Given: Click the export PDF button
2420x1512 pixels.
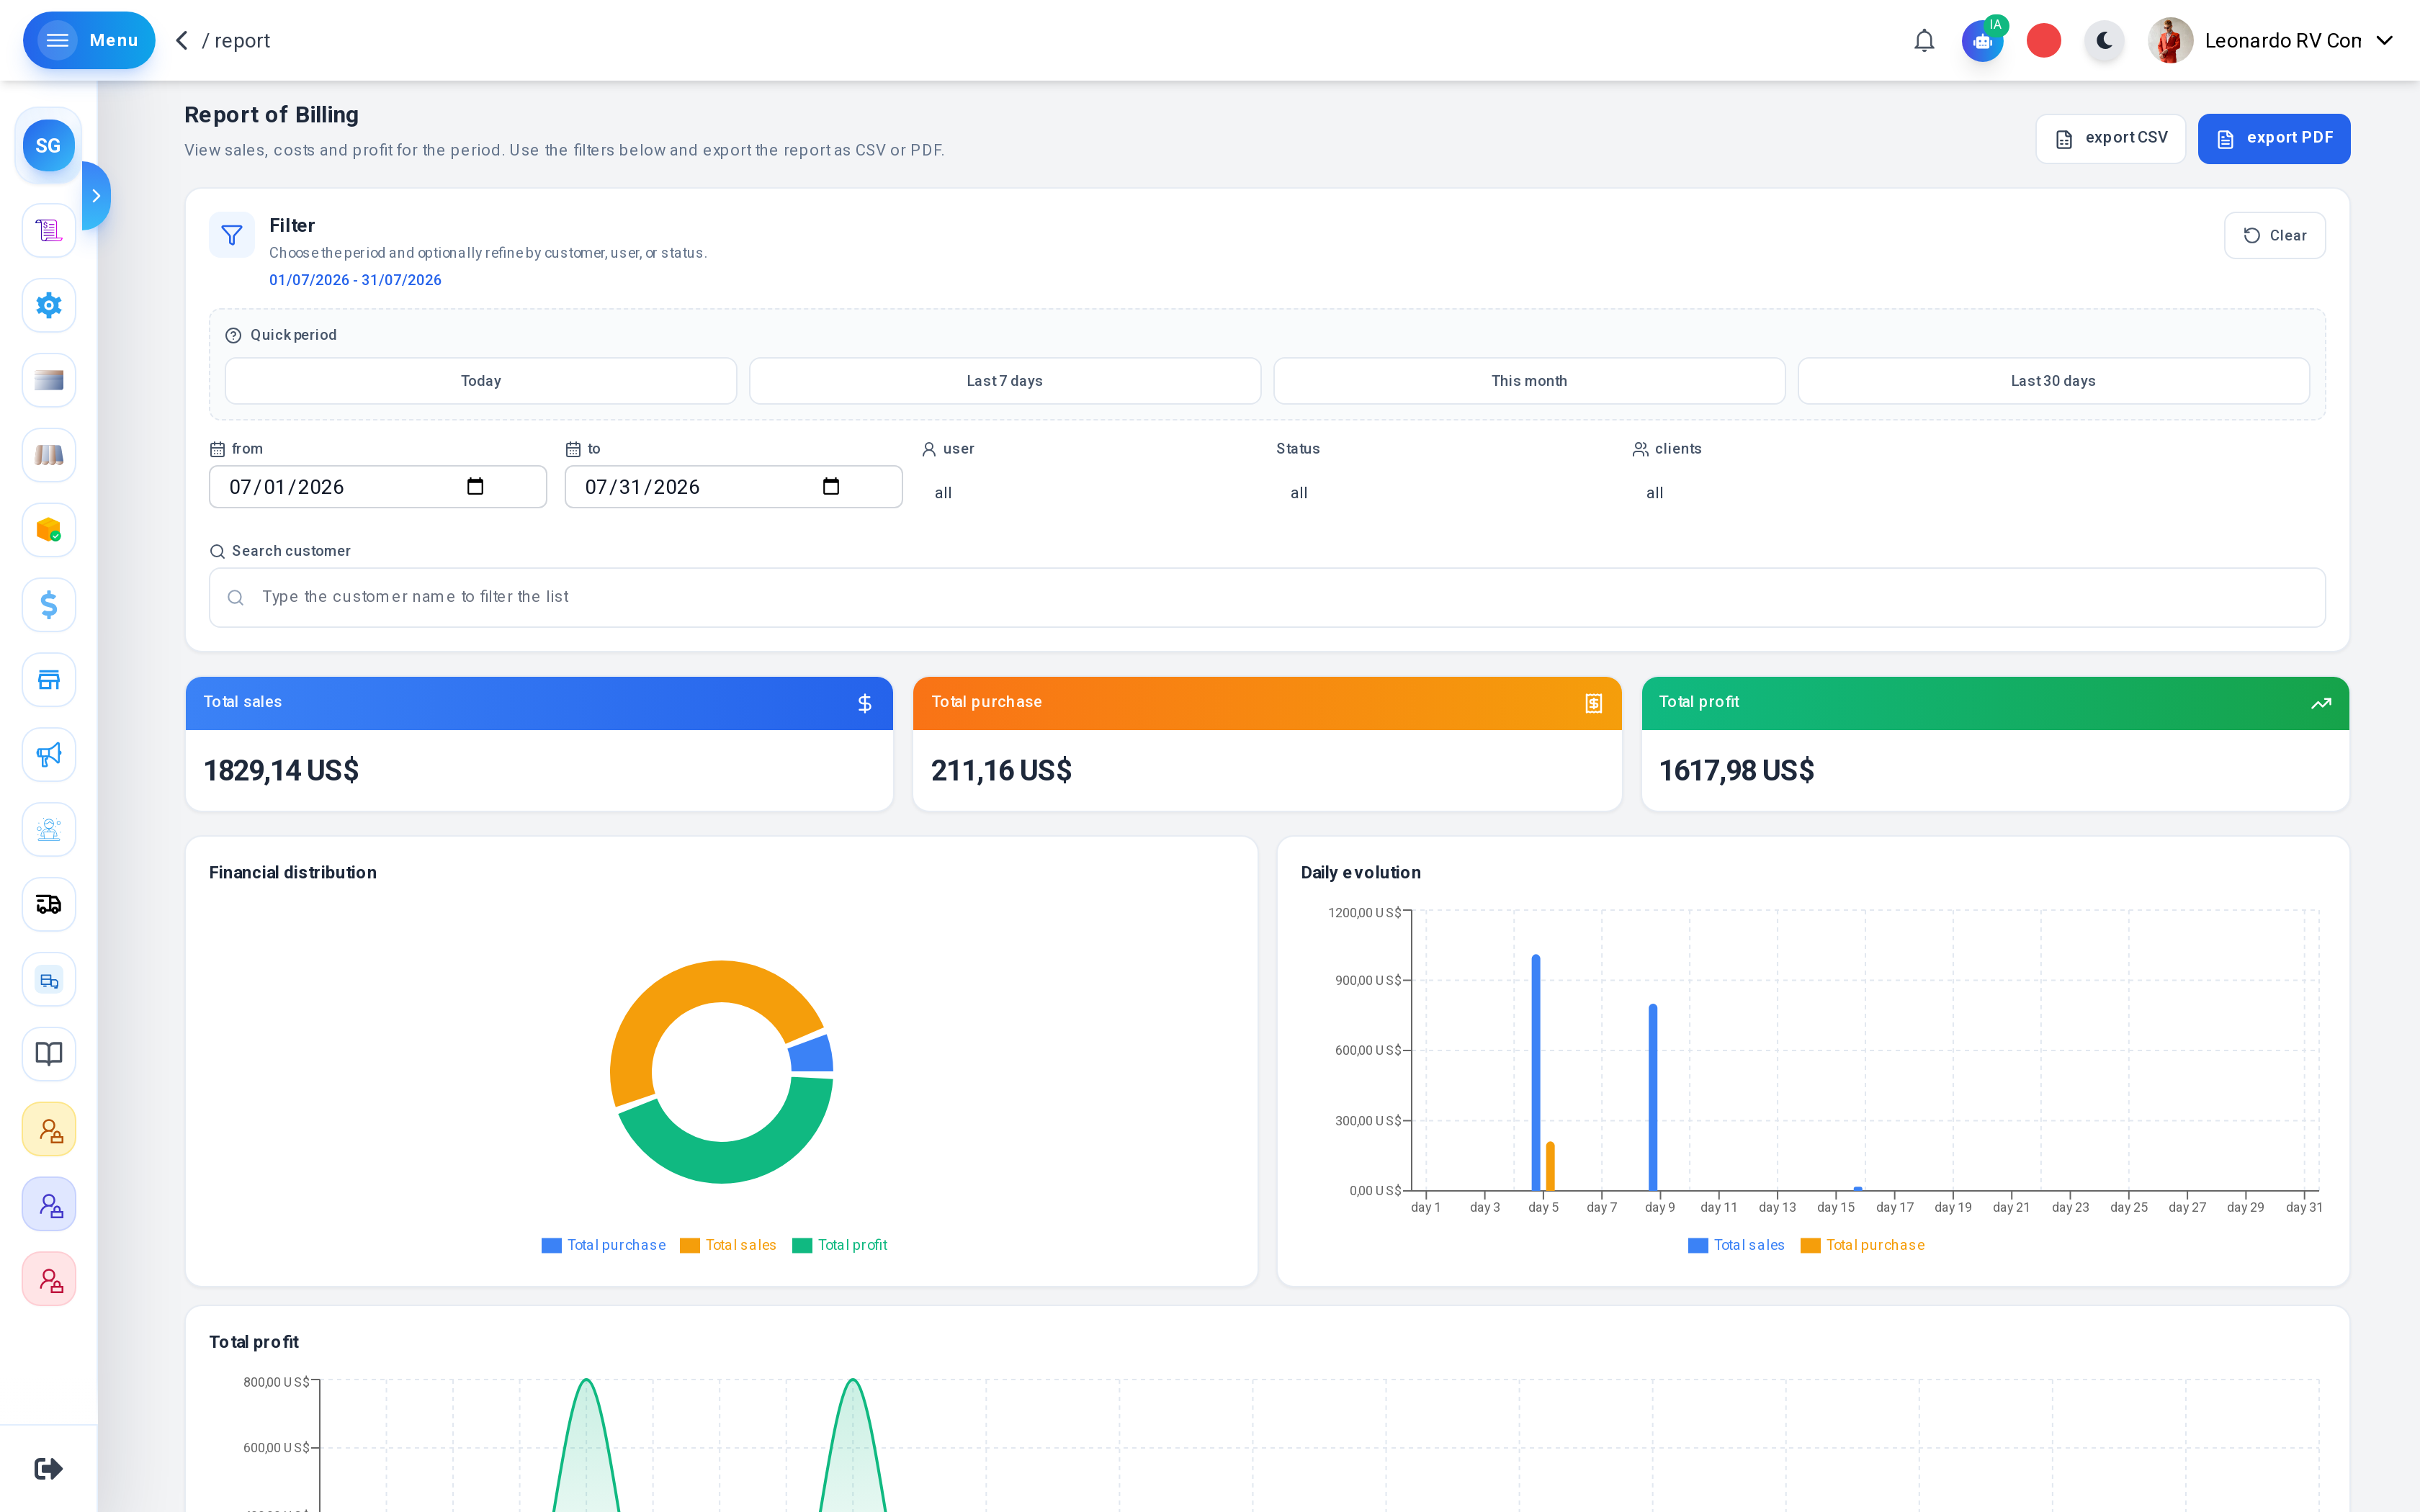Looking at the screenshot, I should click(x=2274, y=138).
